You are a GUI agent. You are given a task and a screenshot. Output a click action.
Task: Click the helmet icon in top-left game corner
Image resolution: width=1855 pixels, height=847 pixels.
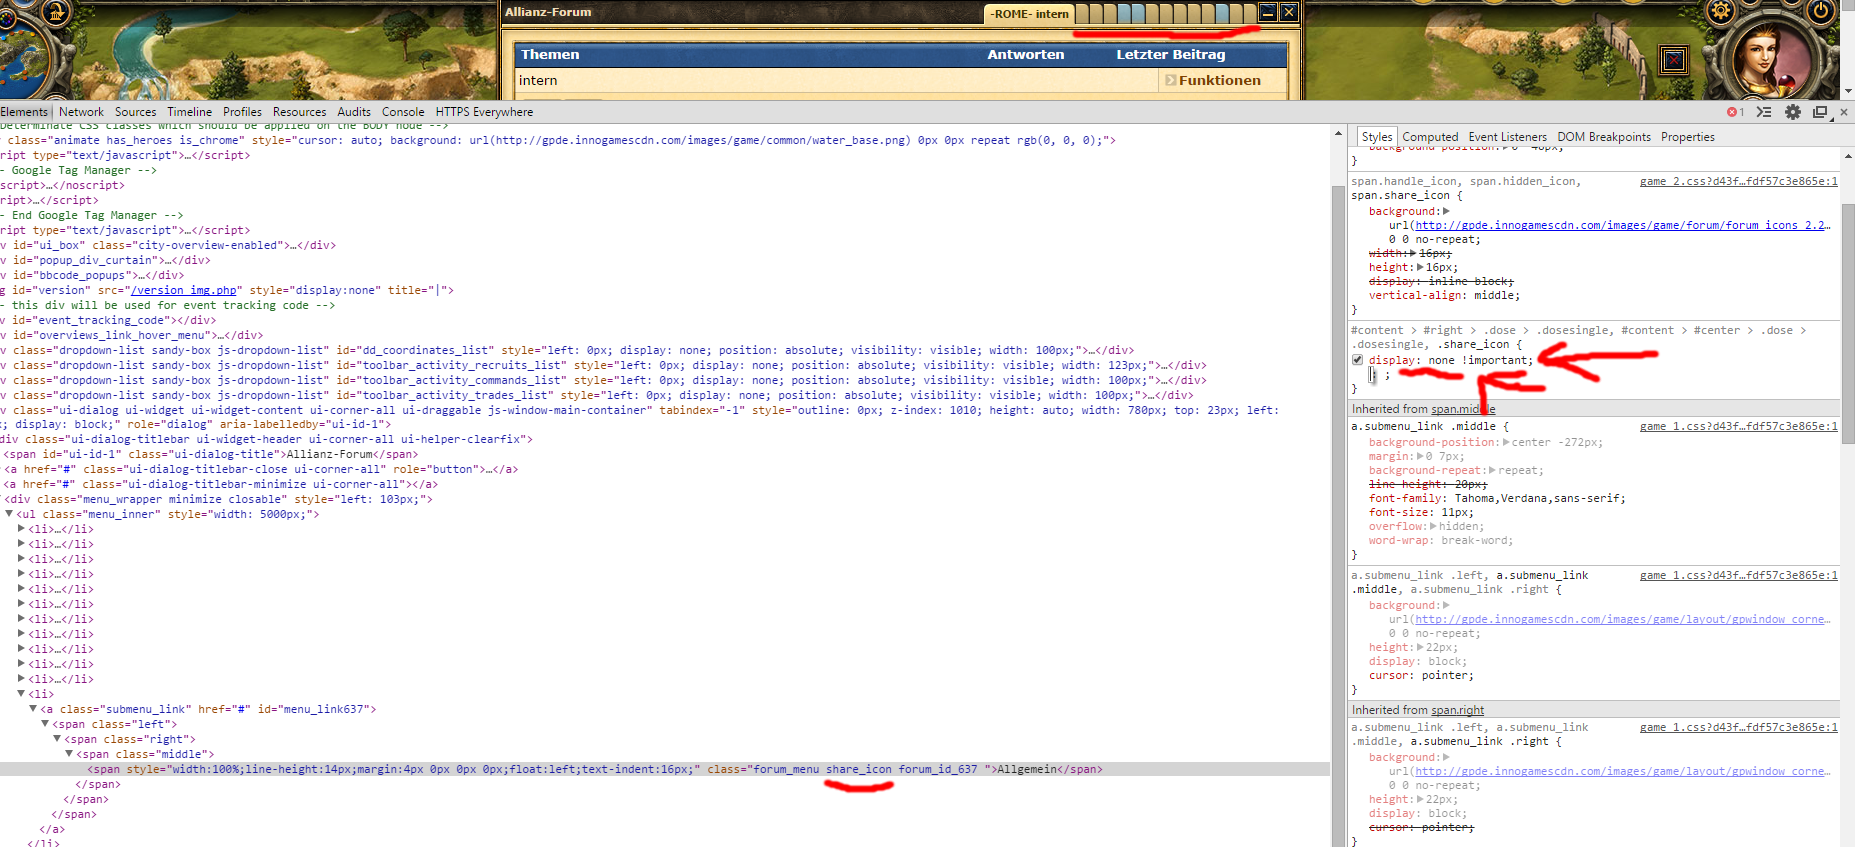pyautogui.click(x=57, y=12)
